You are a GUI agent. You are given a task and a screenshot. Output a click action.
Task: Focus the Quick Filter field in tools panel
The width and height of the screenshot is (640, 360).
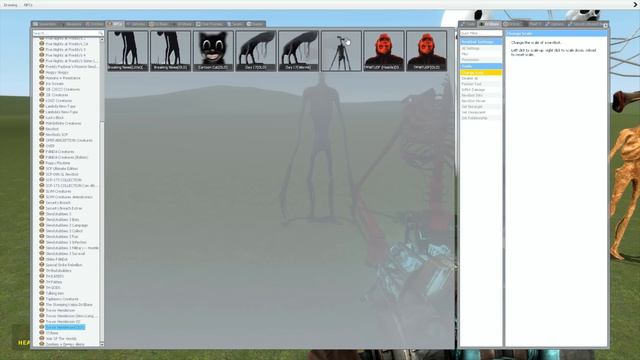point(481,33)
